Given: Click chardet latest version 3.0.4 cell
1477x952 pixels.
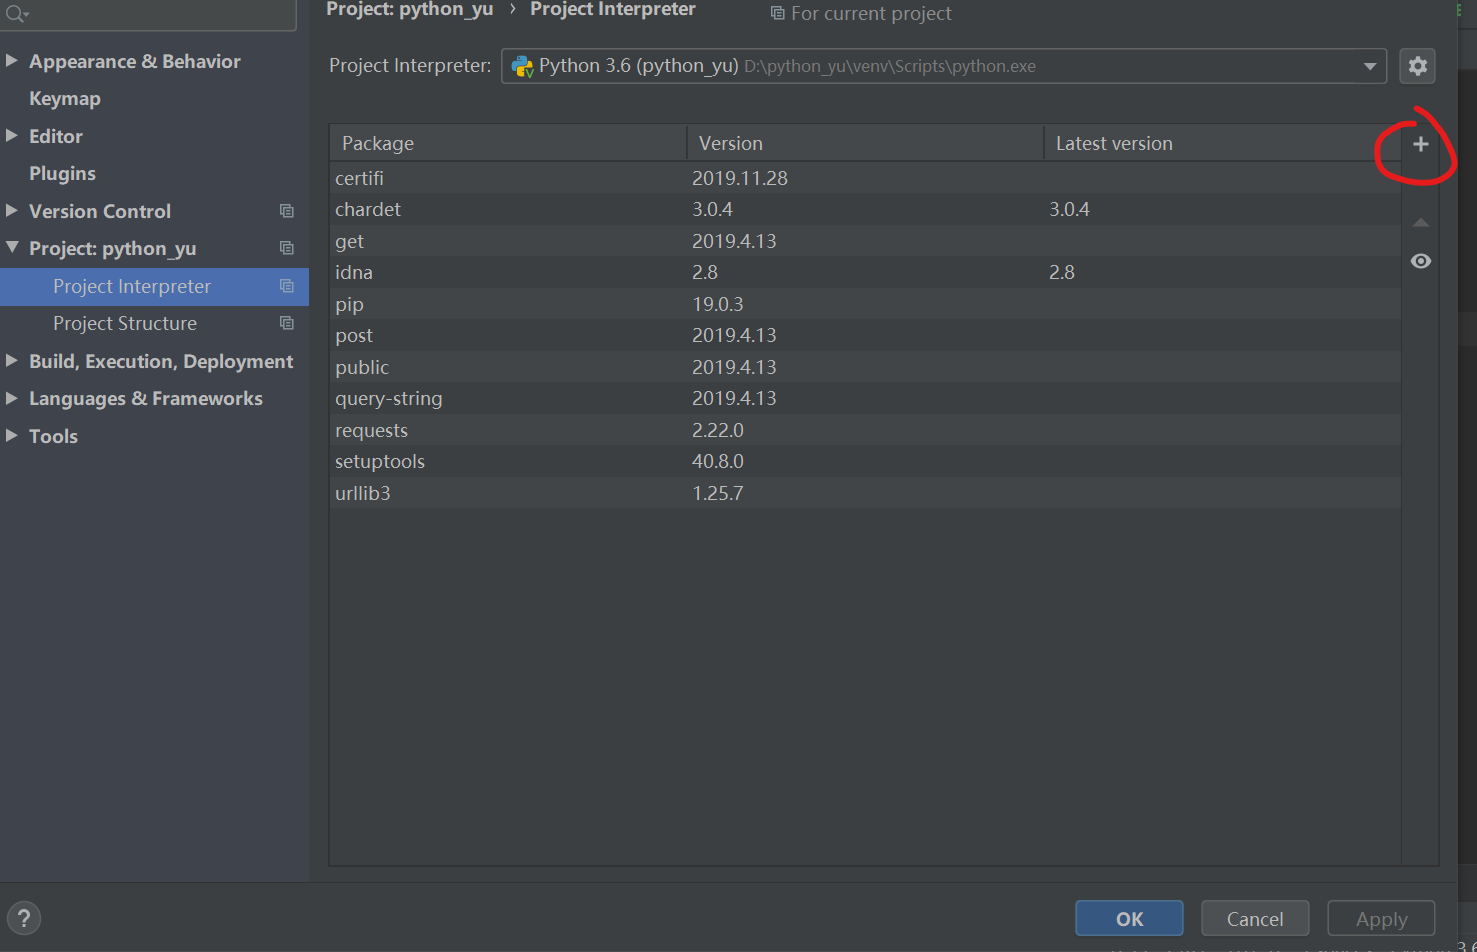Looking at the screenshot, I should point(1069,209).
